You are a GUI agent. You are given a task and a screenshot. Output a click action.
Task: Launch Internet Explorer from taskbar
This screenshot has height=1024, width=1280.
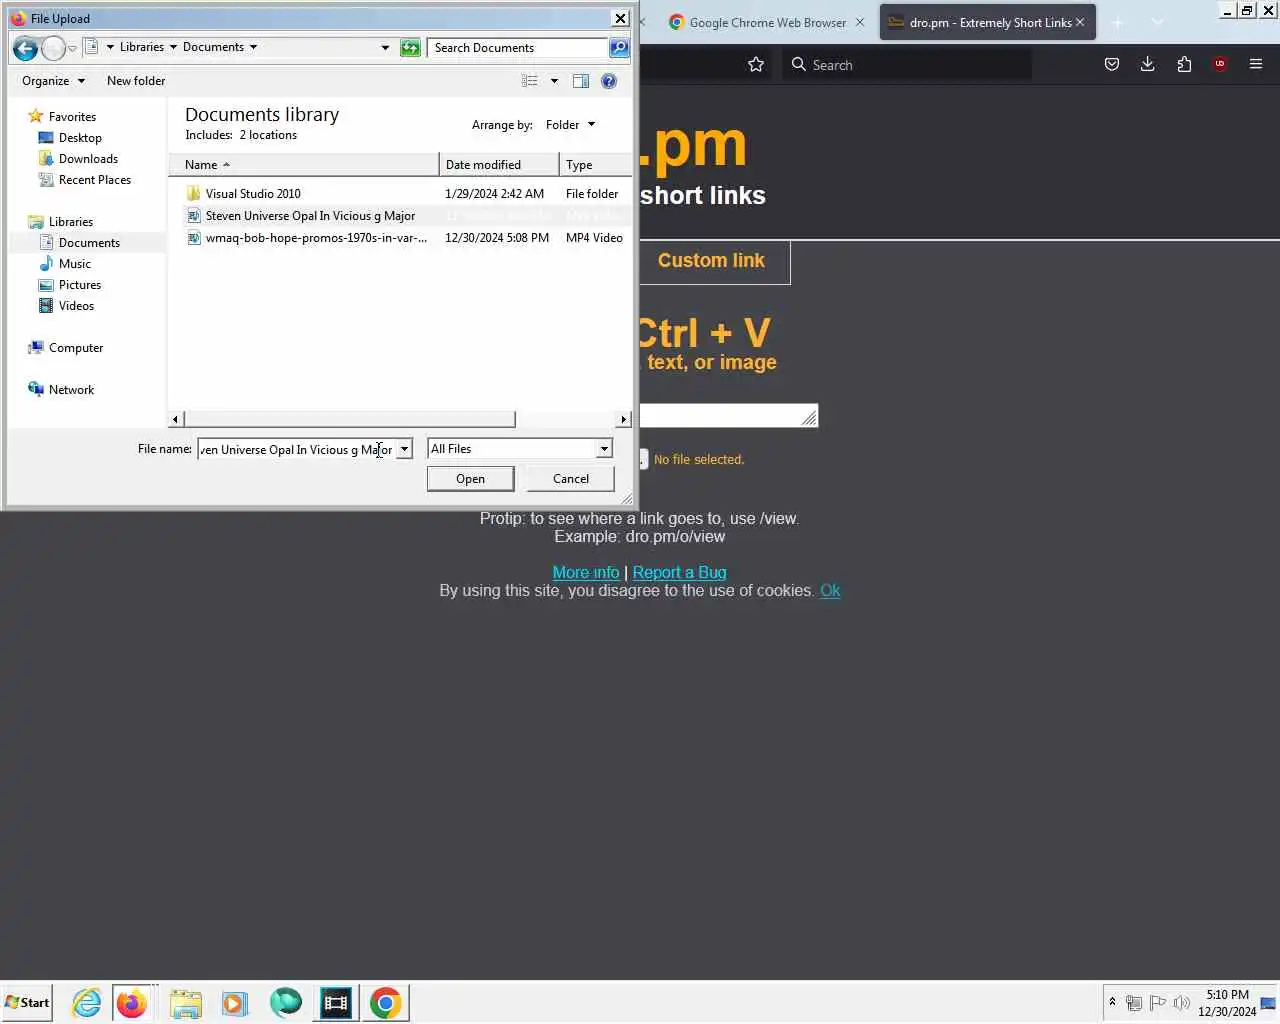(87, 1002)
